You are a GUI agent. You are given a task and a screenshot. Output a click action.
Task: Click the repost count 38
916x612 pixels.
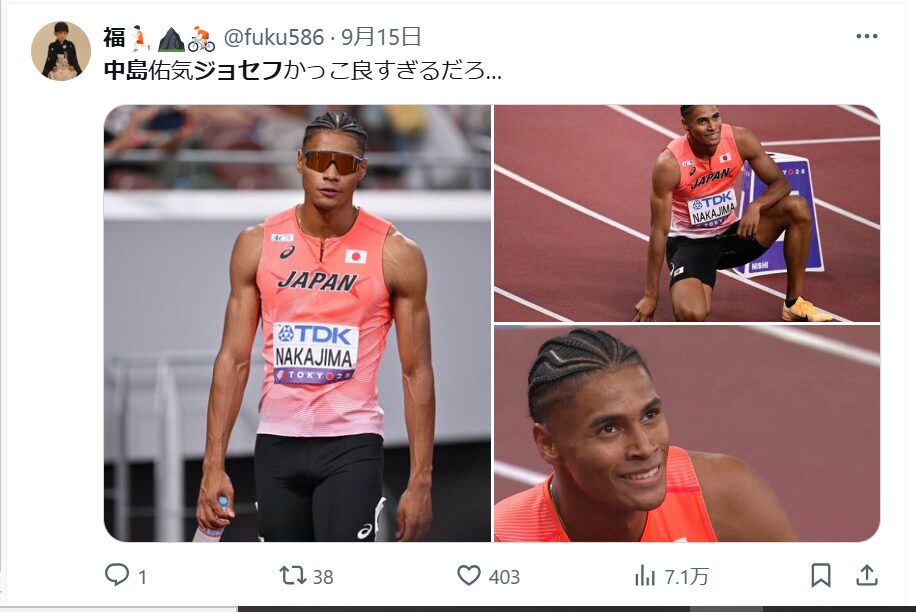[322, 577]
